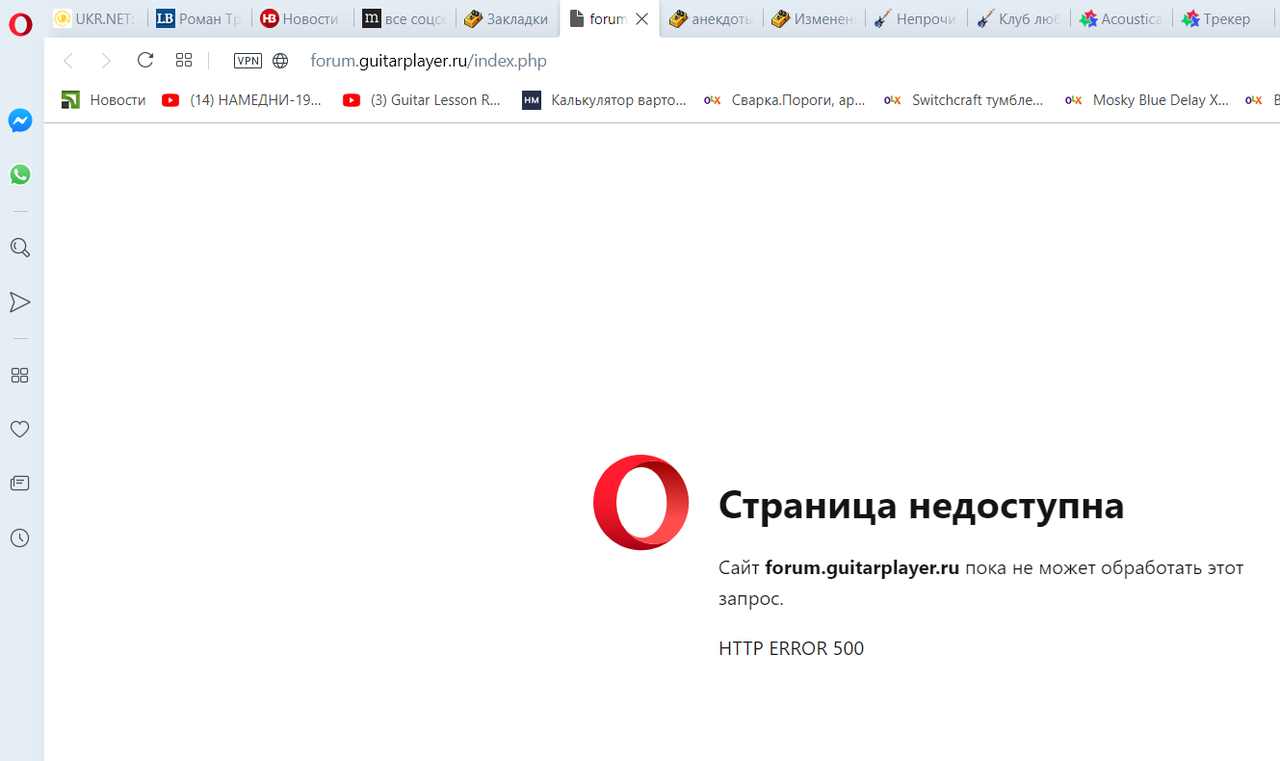
Task: Toggle the VPN badge in address bar
Action: point(247,61)
